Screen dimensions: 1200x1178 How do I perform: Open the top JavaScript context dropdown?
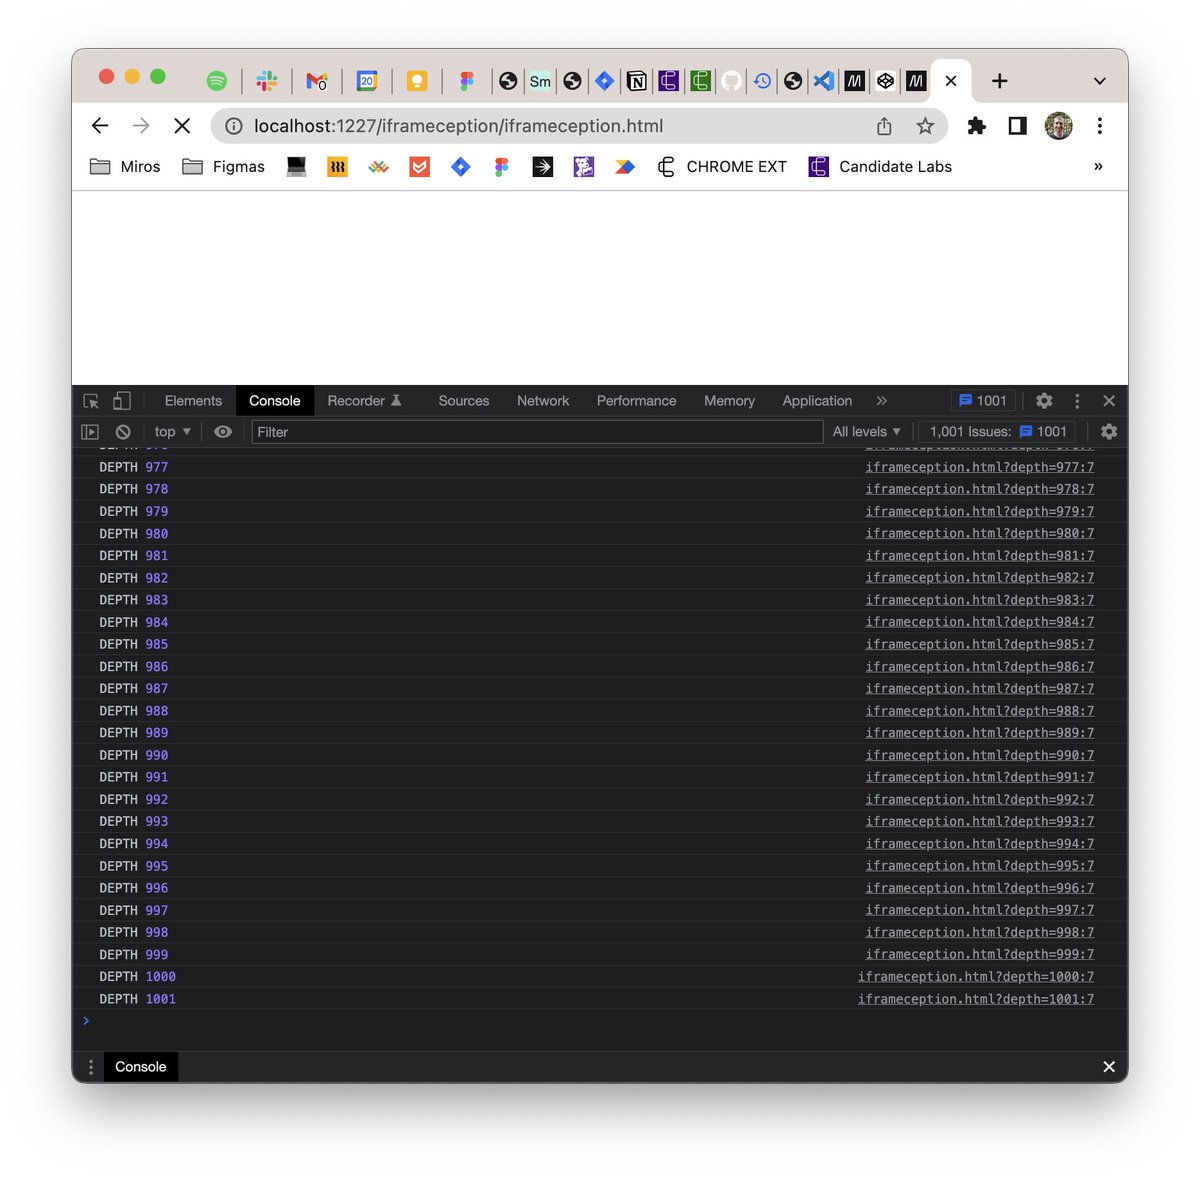(172, 432)
